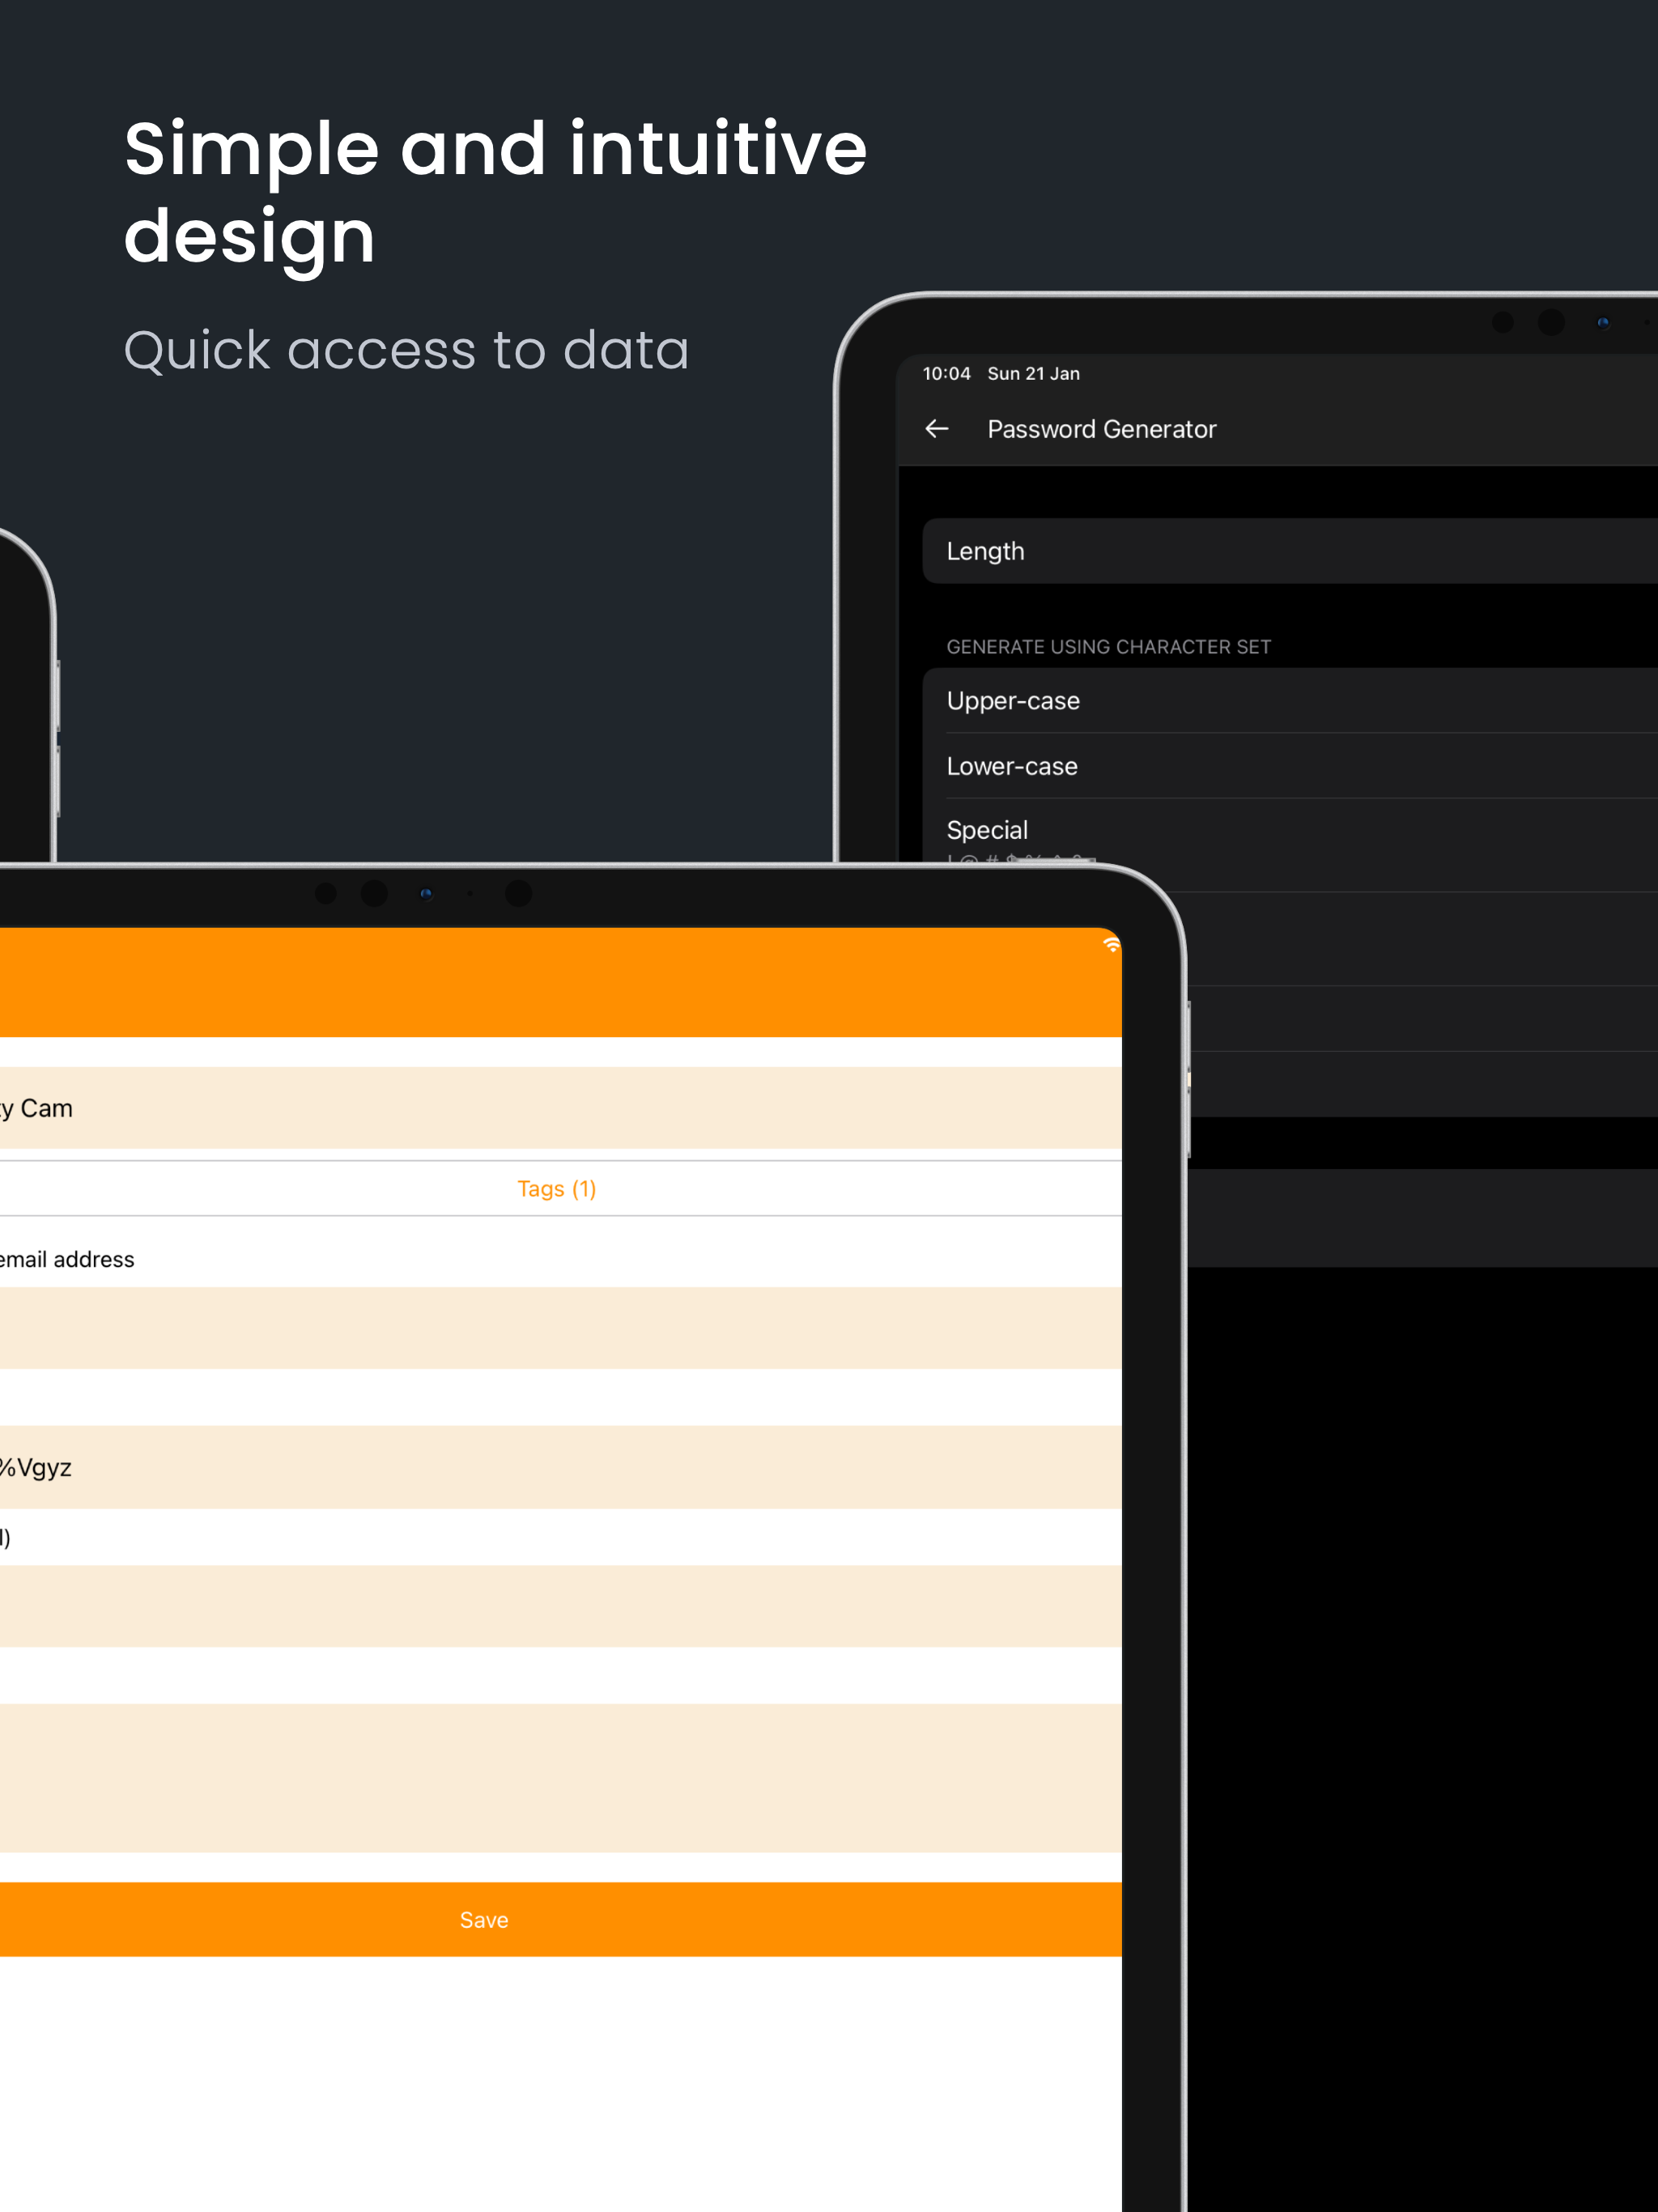
Task: Click the orange Save button
Action: 560,1919
